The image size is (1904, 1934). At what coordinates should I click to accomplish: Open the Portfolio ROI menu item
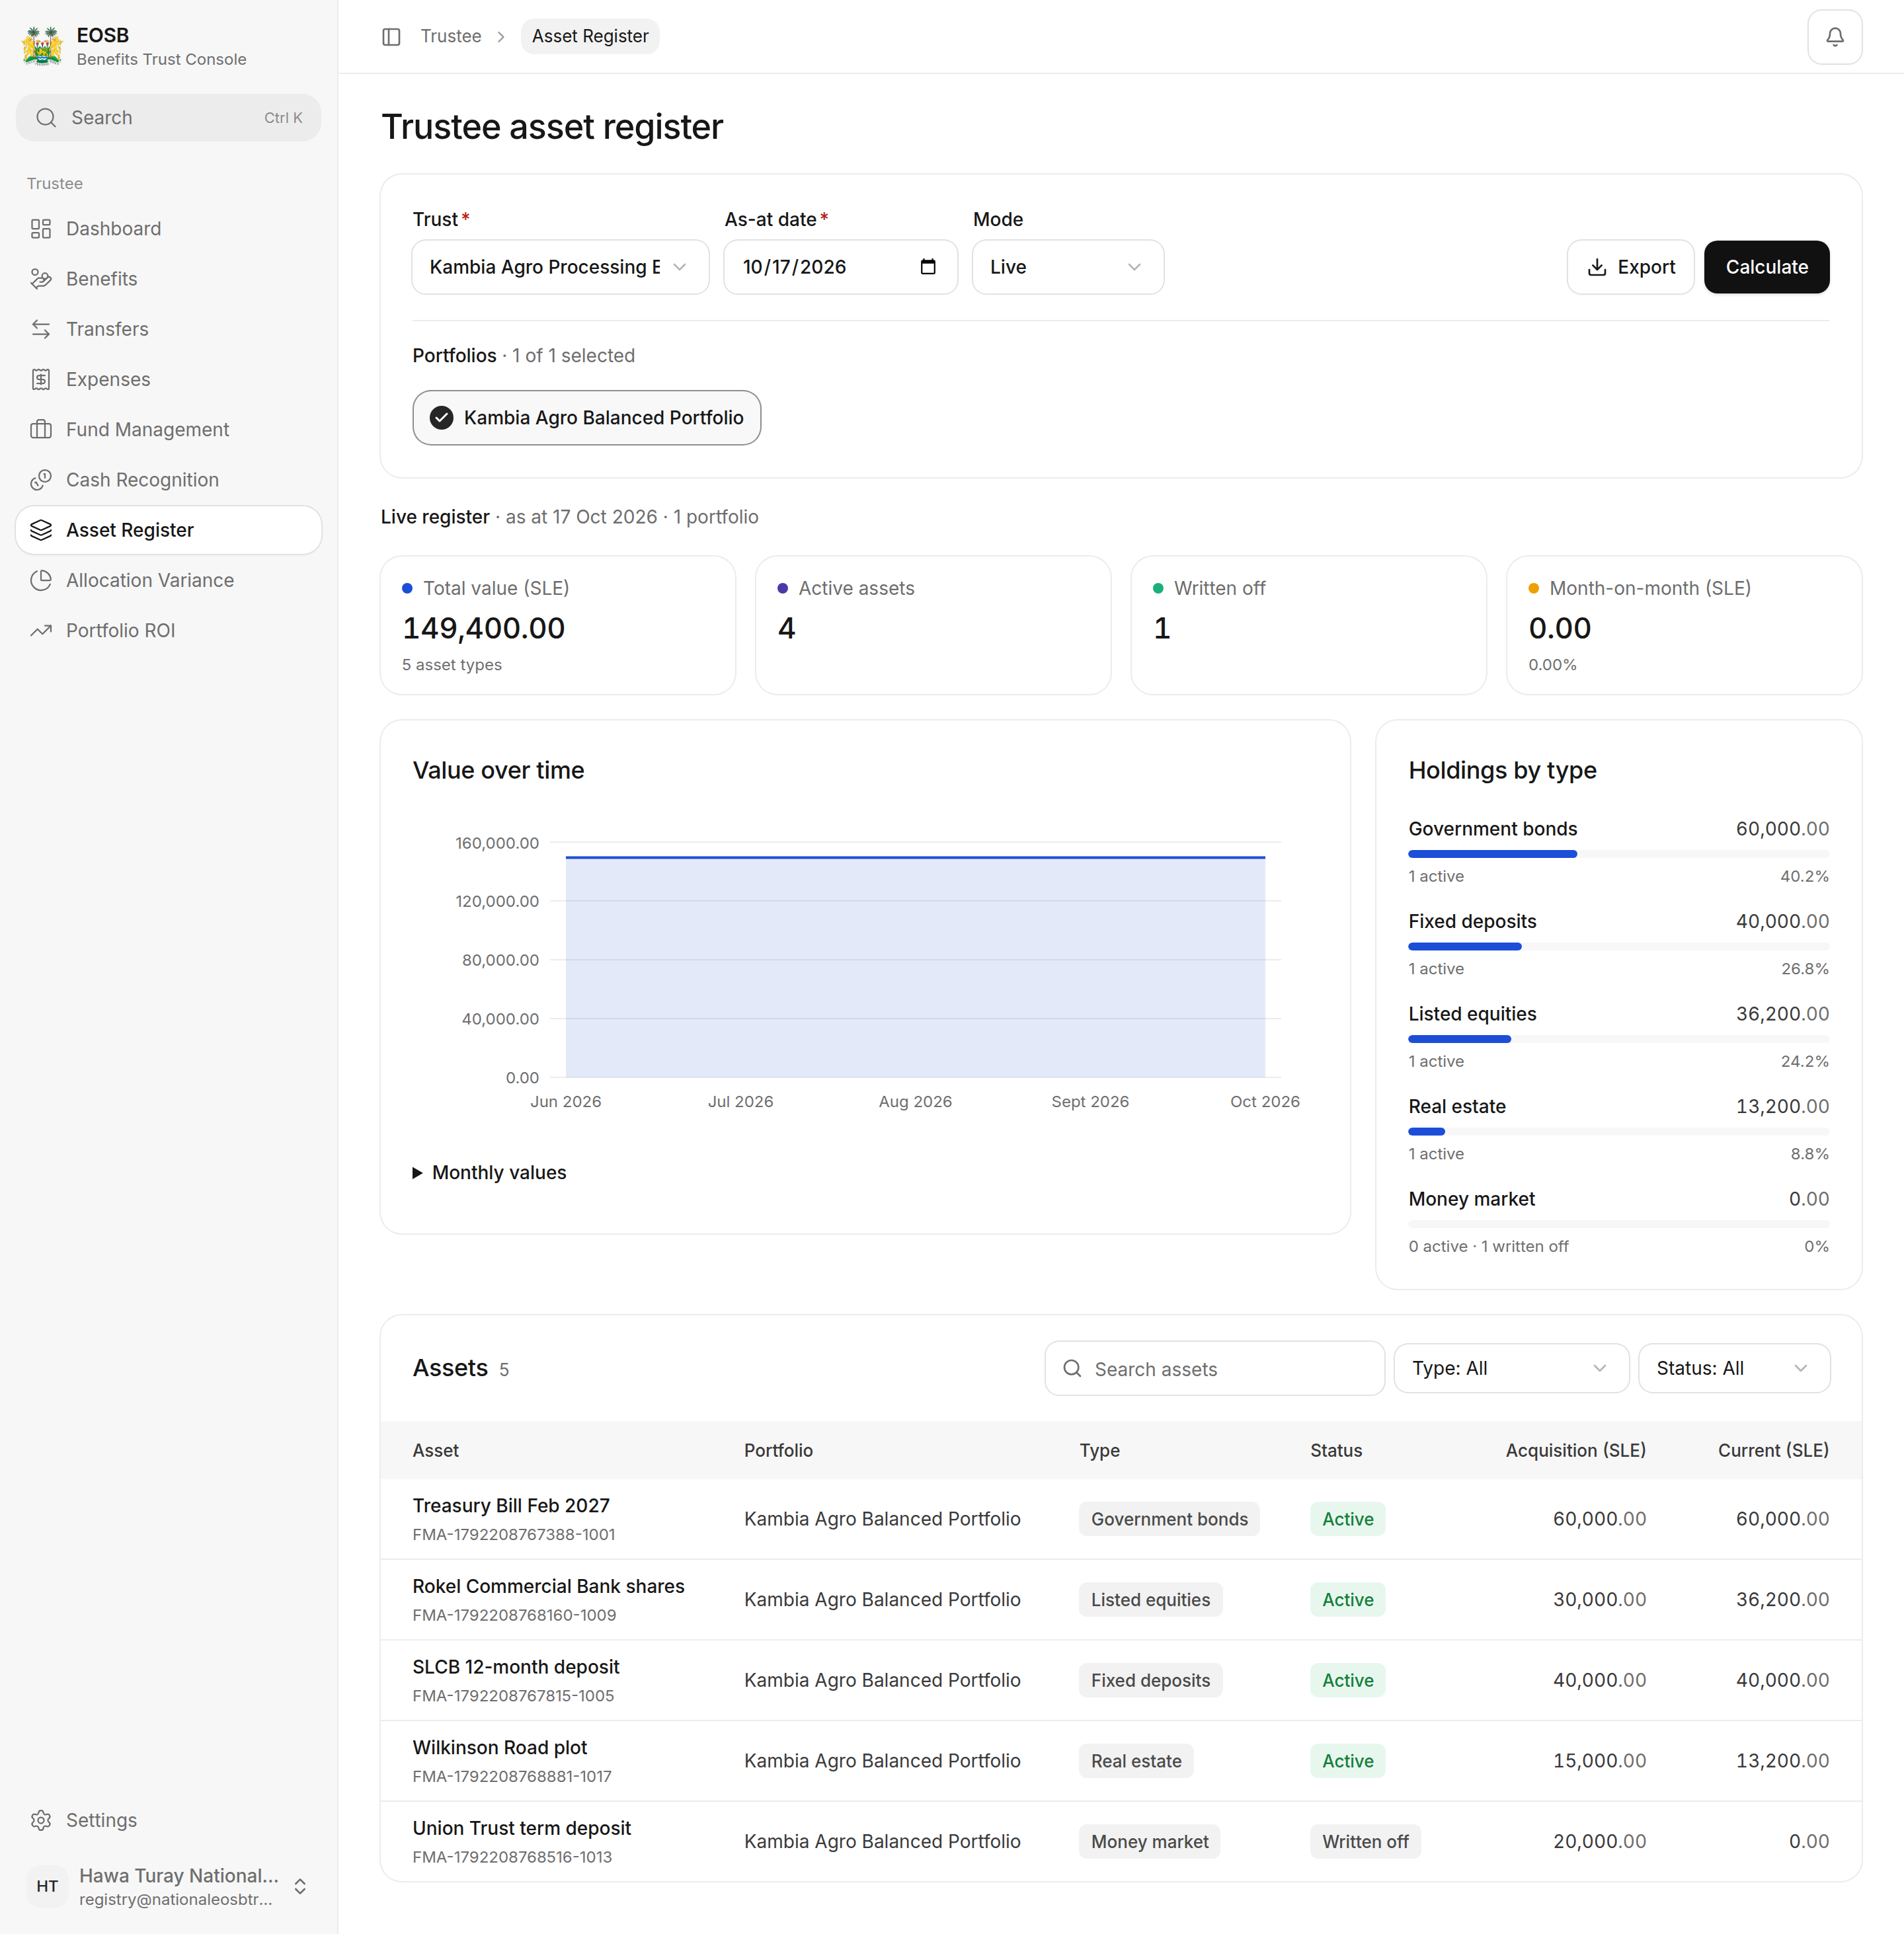(168, 630)
